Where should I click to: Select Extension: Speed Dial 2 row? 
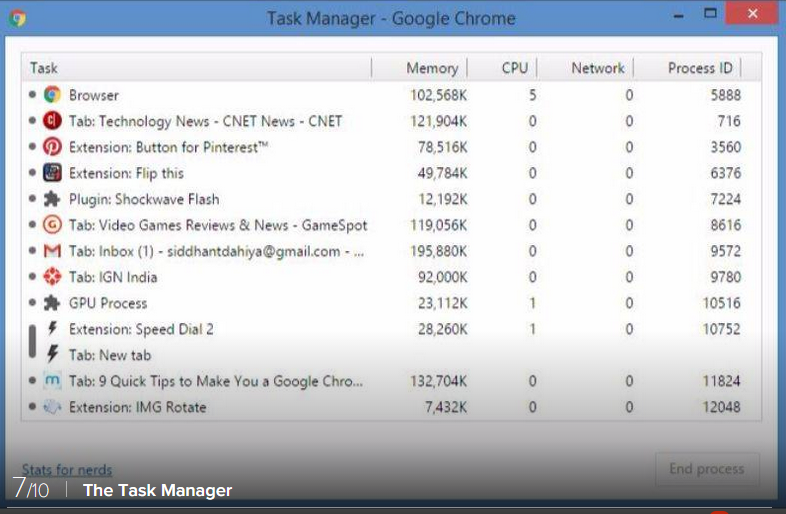coord(391,329)
